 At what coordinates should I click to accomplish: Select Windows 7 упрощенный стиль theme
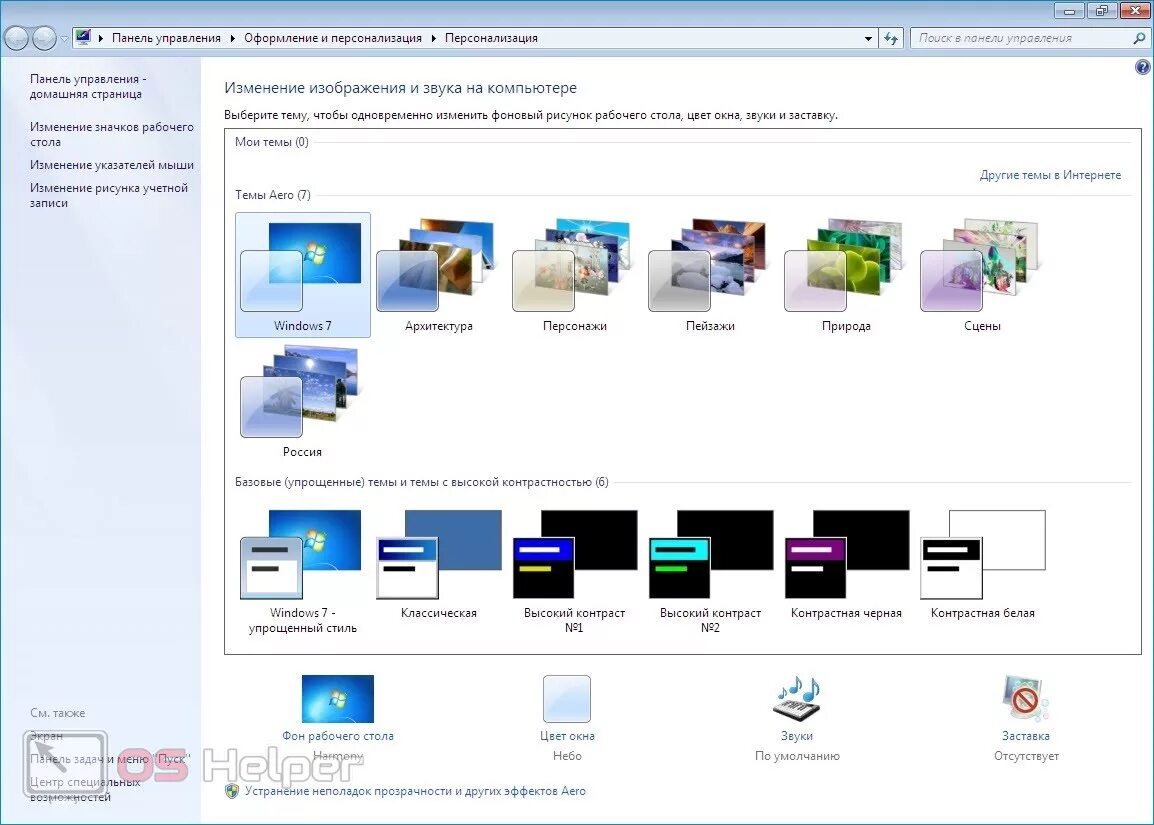[x=302, y=571]
